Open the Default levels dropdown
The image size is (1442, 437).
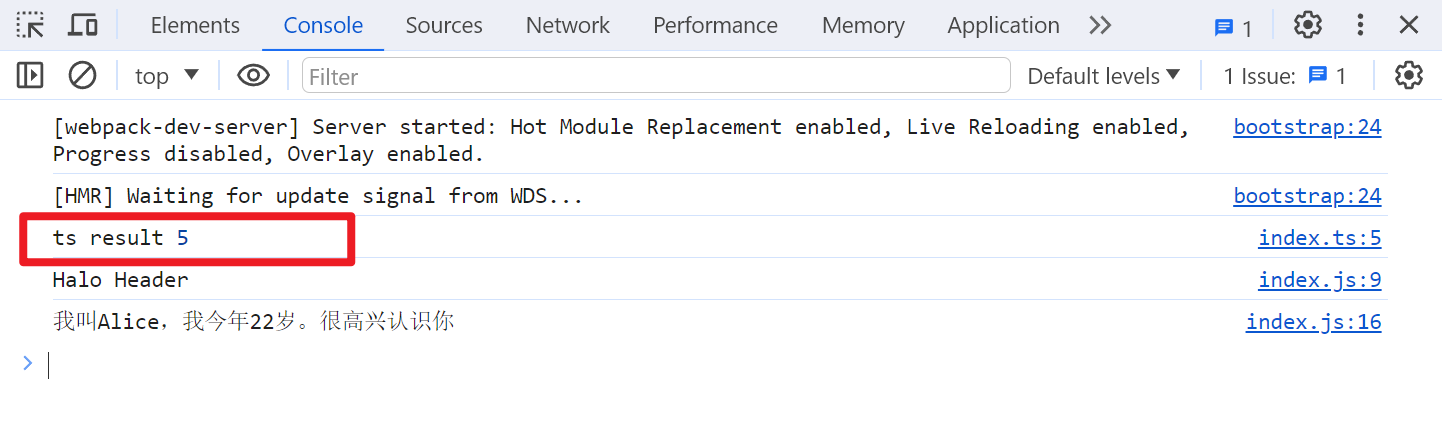[x=1103, y=75]
